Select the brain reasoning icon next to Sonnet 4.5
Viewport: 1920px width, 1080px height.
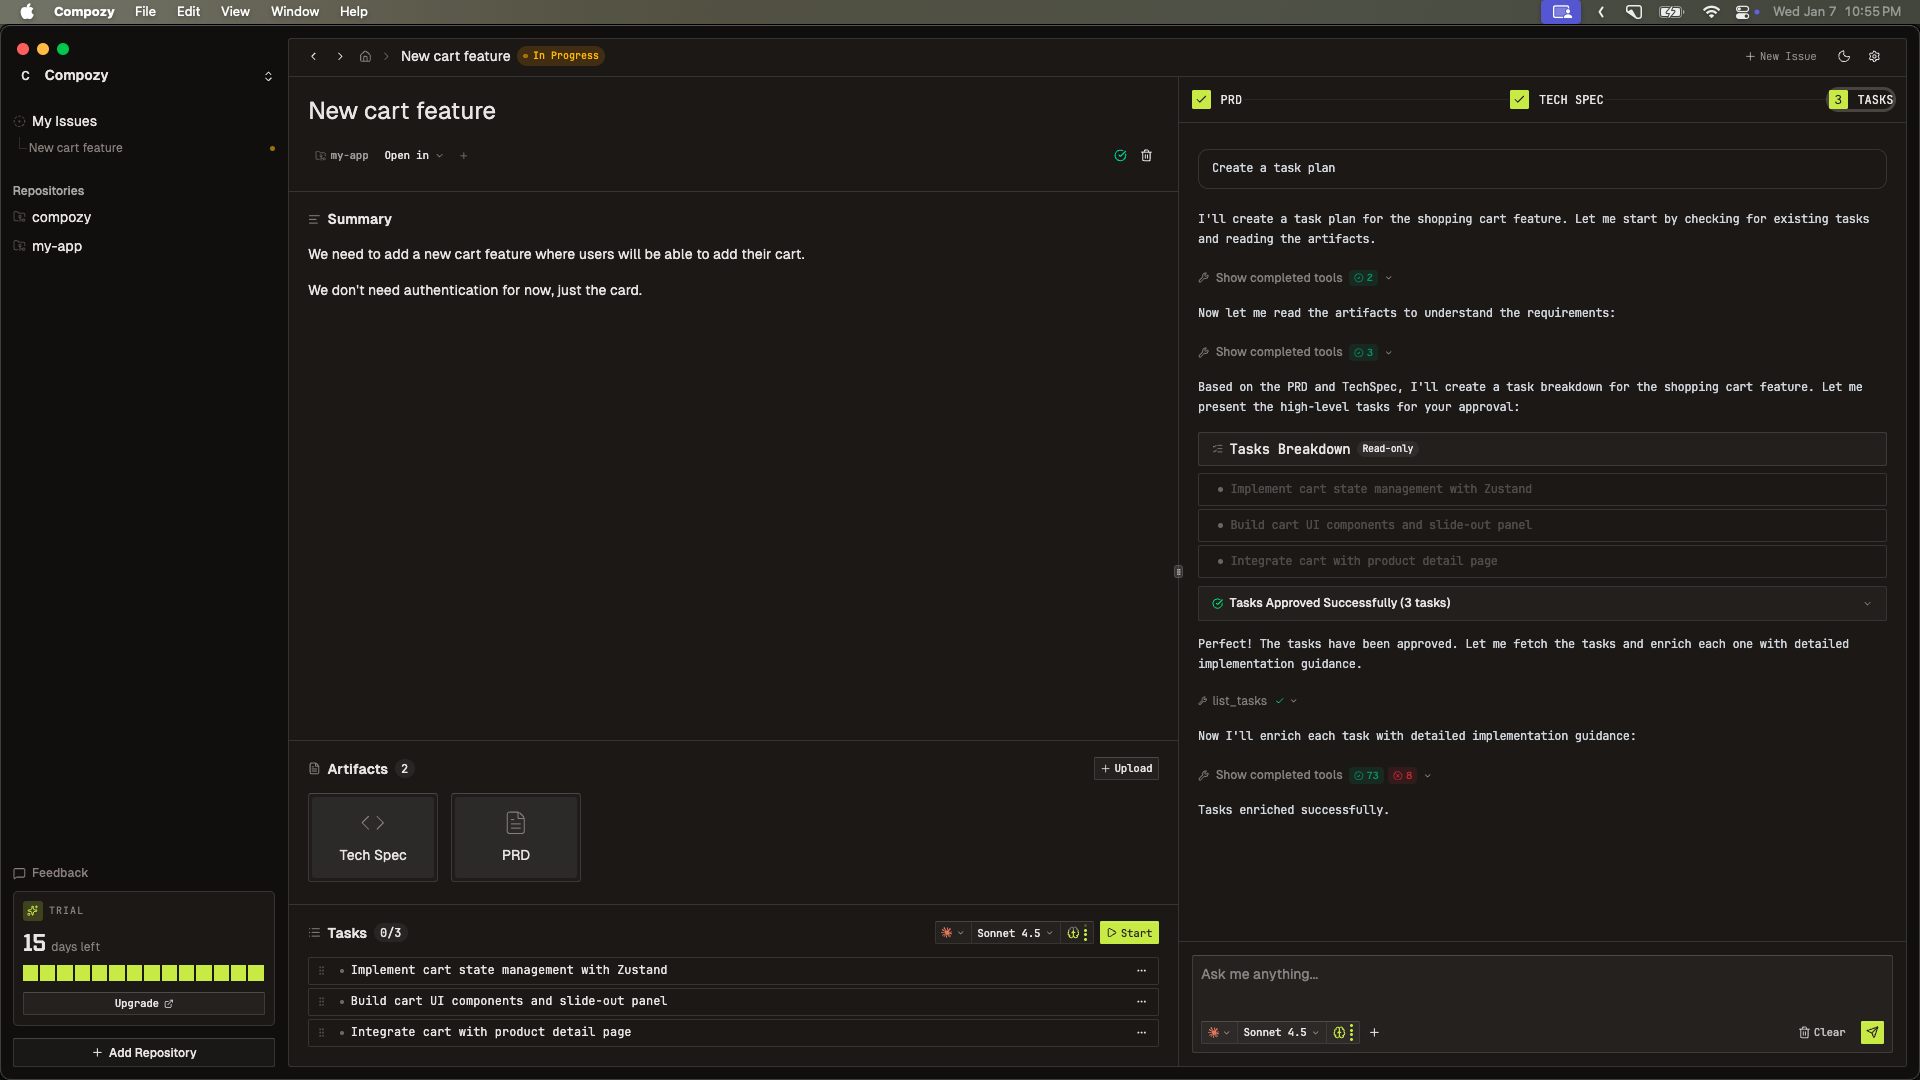click(1339, 1032)
